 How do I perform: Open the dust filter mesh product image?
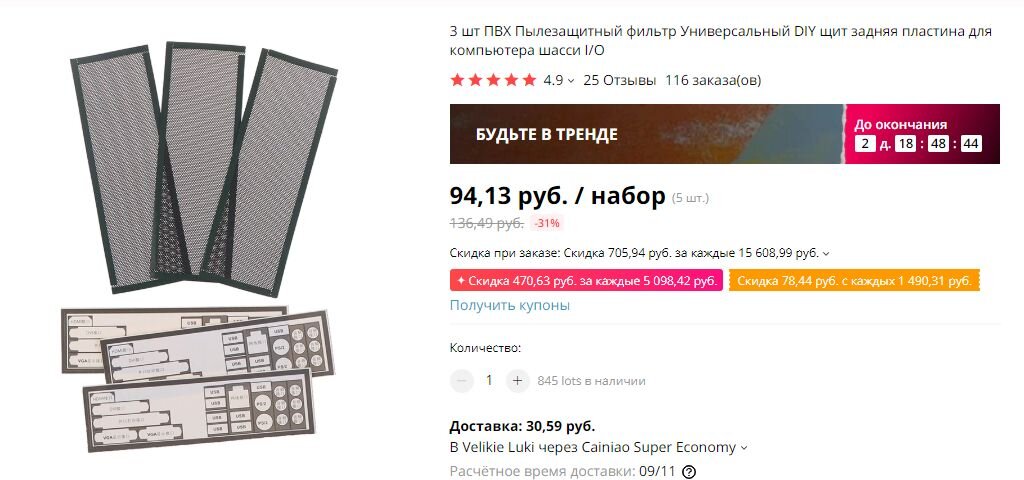204,169
